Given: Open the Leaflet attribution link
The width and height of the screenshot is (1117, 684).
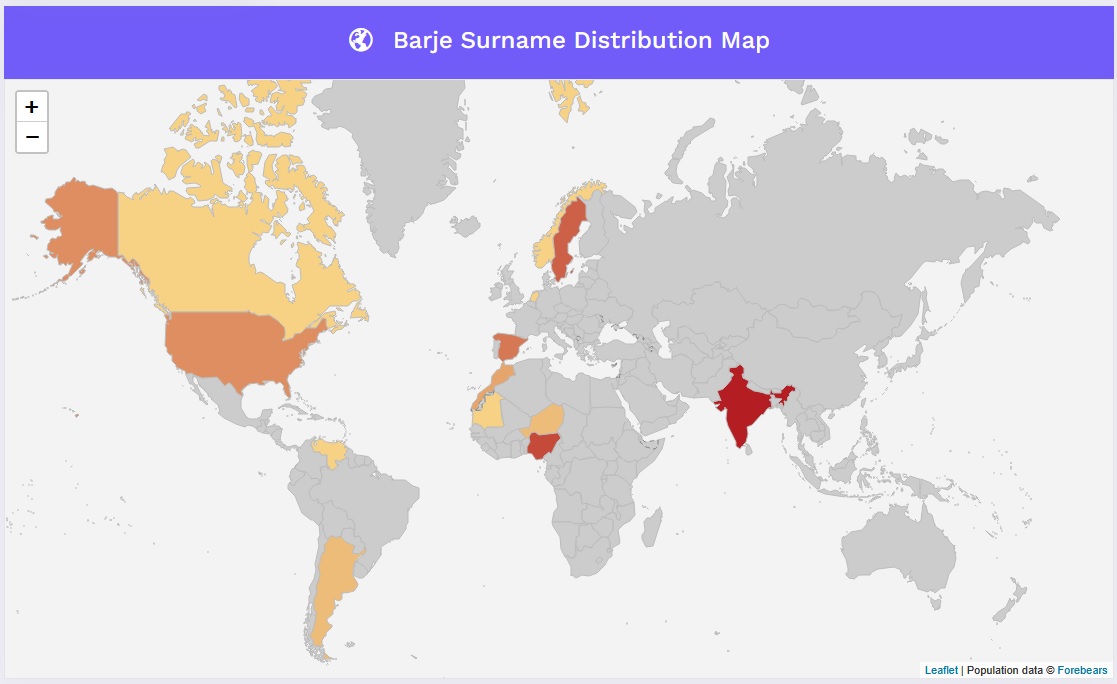Looking at the screenshot, I should [940, 670].
